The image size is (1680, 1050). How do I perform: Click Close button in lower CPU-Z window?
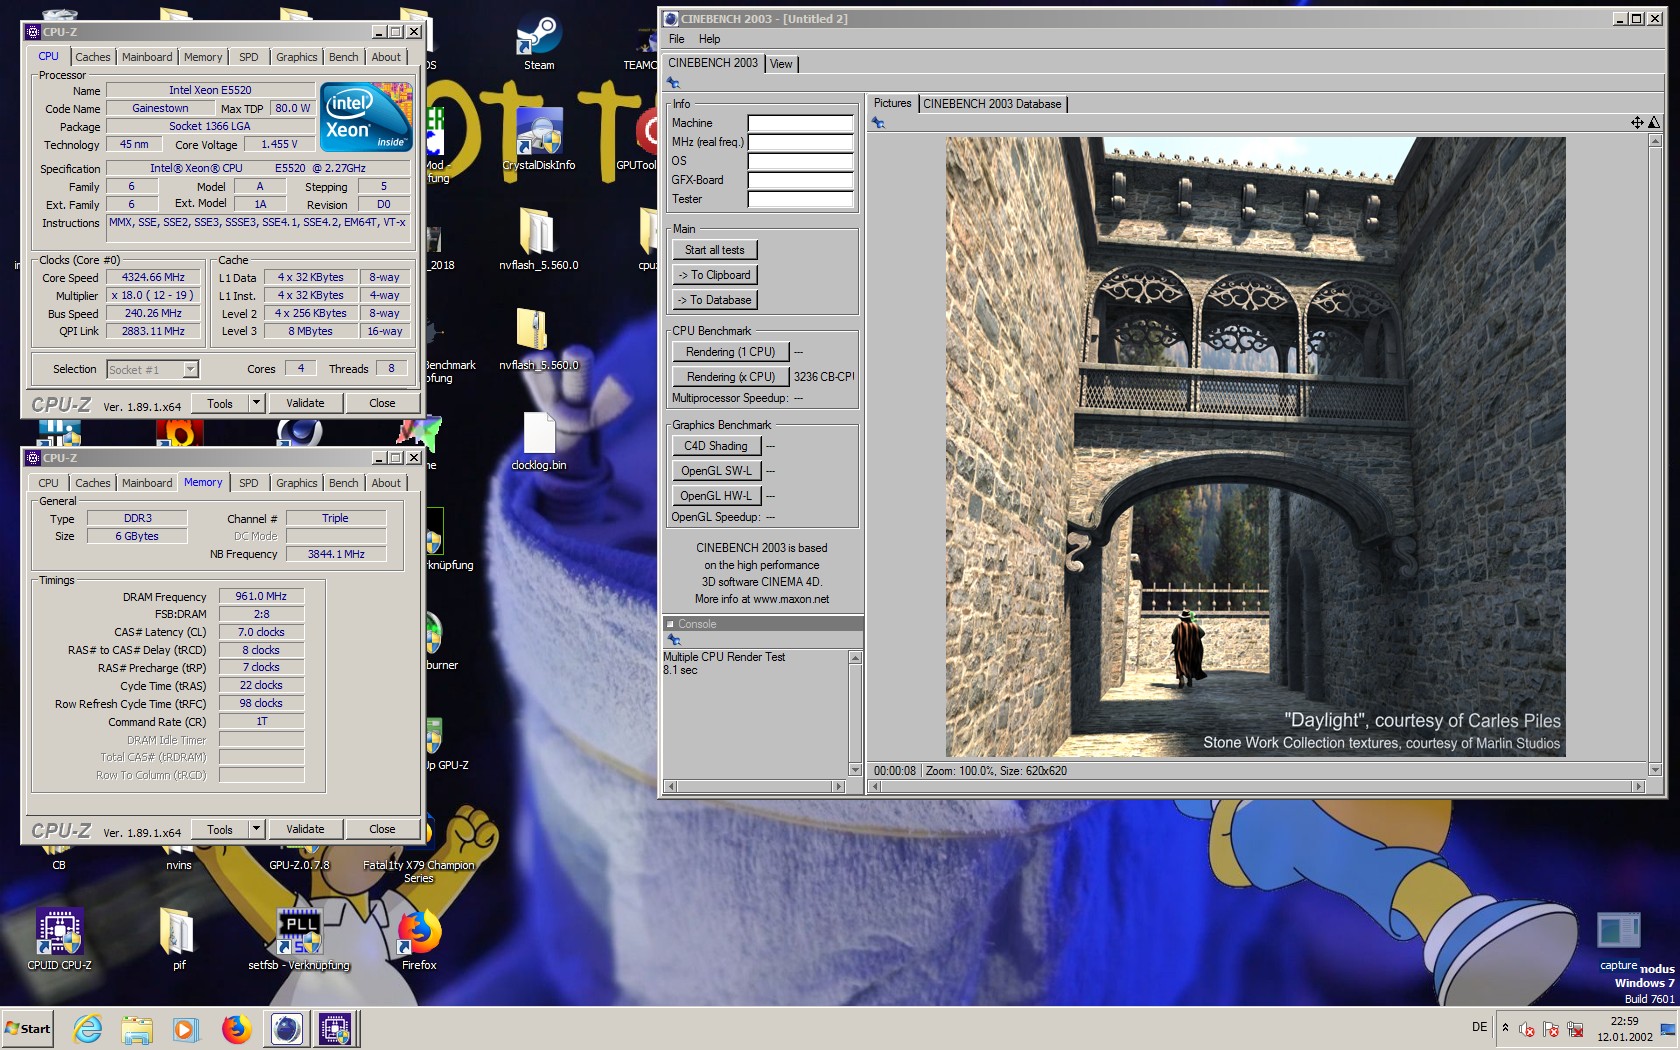382,829
